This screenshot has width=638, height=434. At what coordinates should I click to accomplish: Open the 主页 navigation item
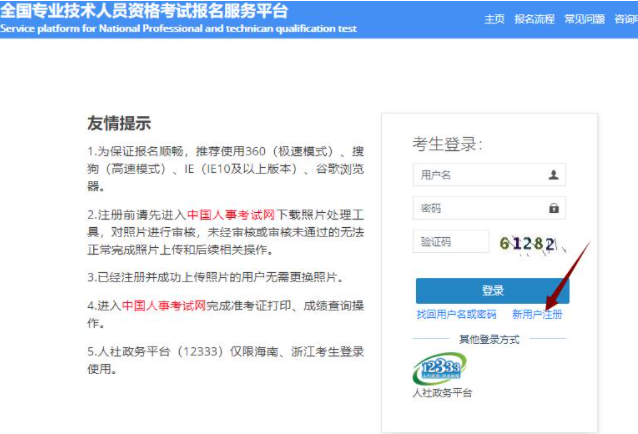(494, 19)
